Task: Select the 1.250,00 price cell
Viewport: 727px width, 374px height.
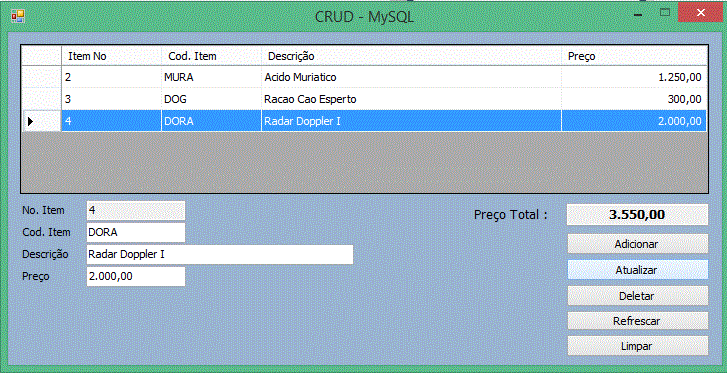Action: point(634,77)
